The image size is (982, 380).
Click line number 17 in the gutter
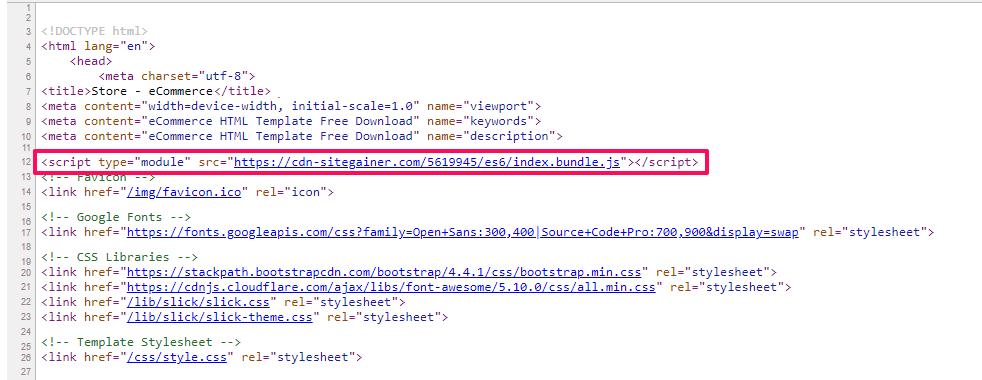[26, 233]
